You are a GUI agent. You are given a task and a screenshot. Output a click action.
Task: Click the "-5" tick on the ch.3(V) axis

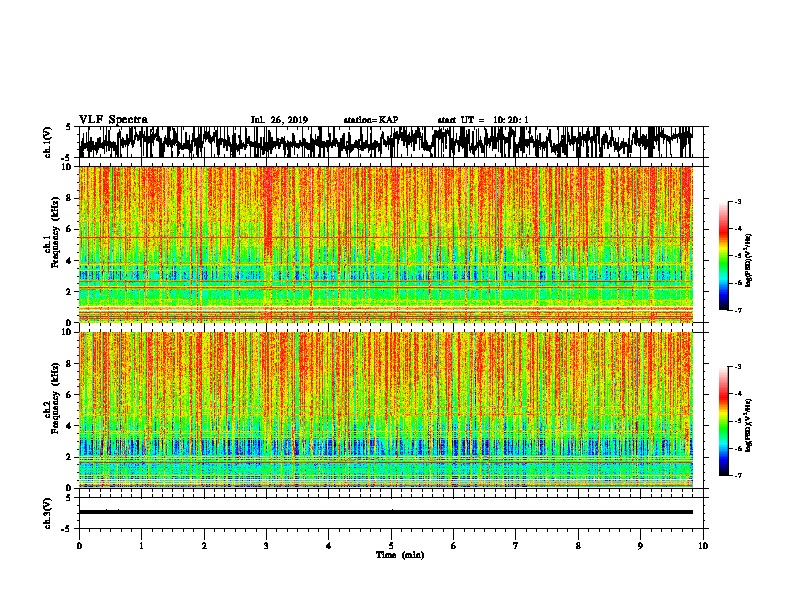67,529
